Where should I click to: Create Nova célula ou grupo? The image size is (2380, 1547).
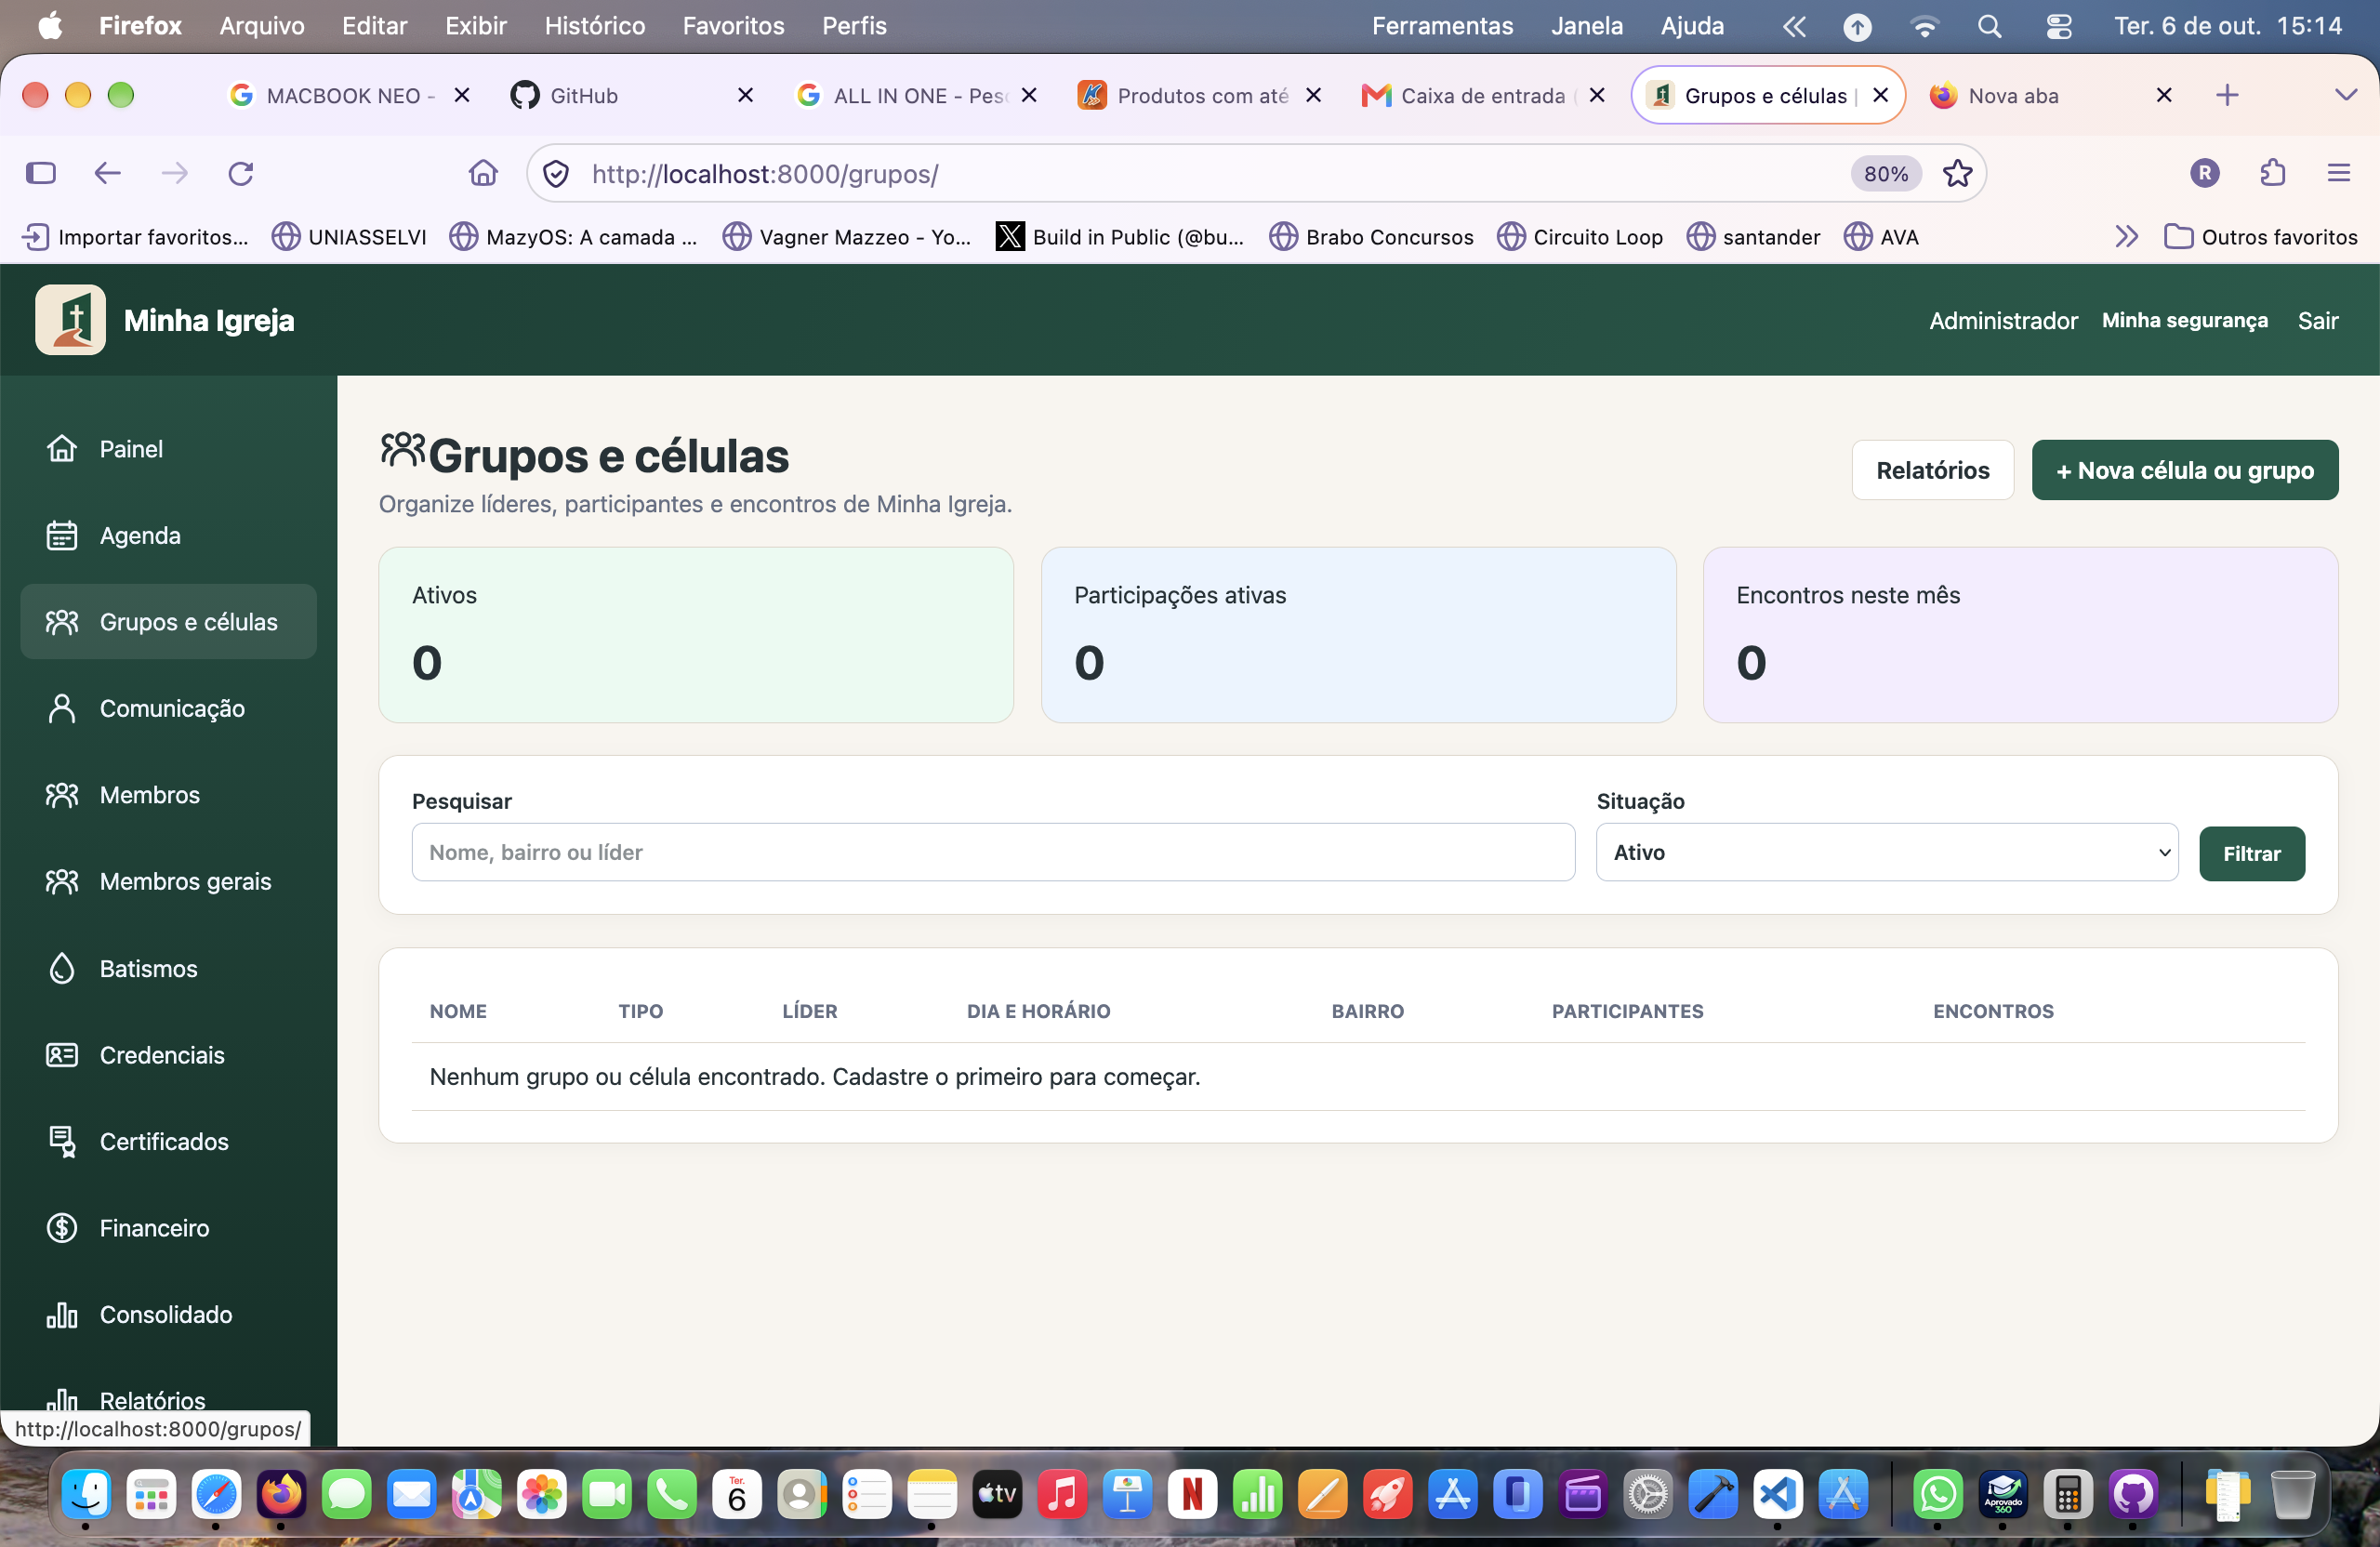[x=2184, y=470]
